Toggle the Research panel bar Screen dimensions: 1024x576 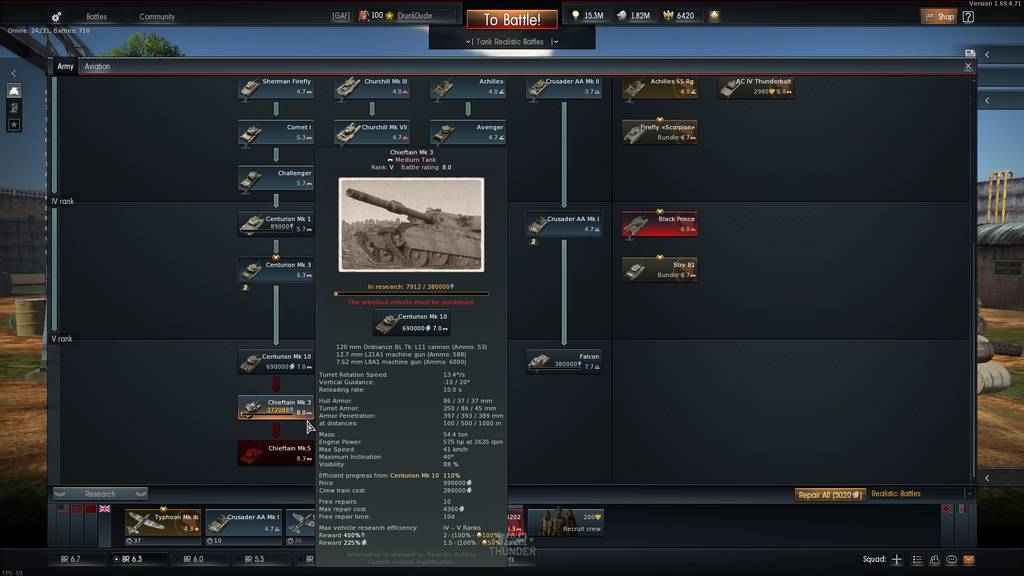click(x=100, y=494)
